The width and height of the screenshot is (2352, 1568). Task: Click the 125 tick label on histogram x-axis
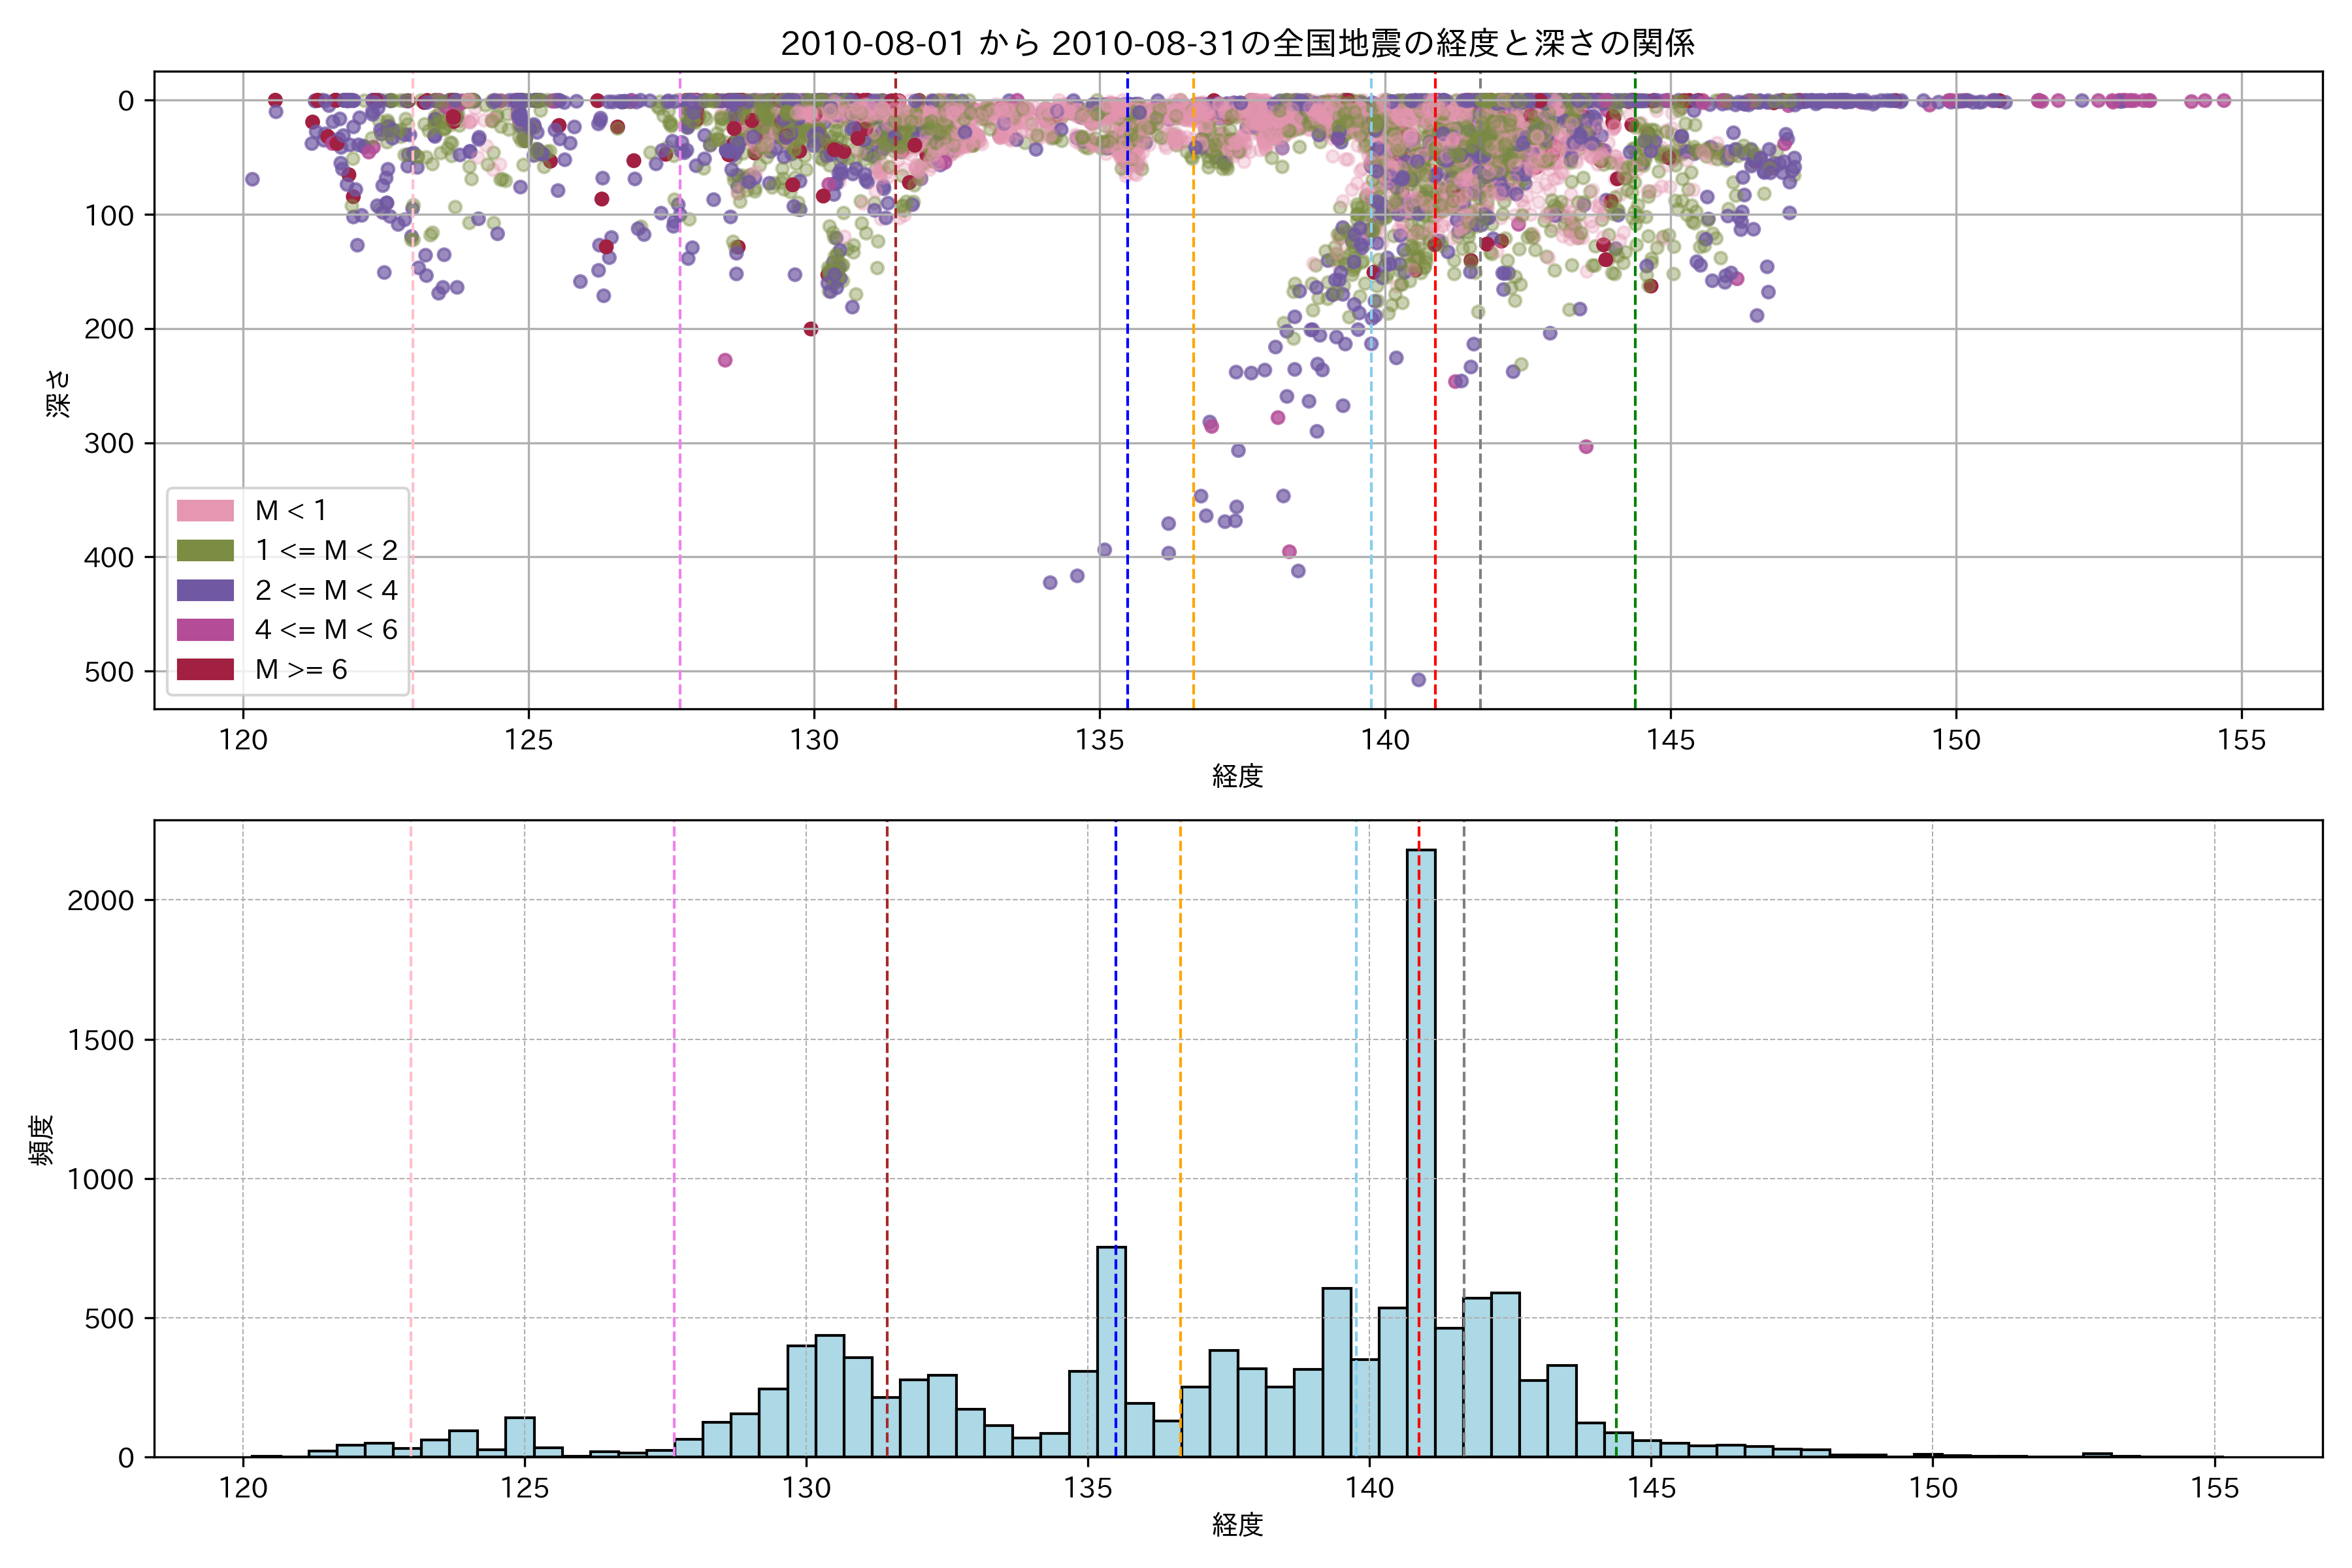click(x=525, y=1488)
